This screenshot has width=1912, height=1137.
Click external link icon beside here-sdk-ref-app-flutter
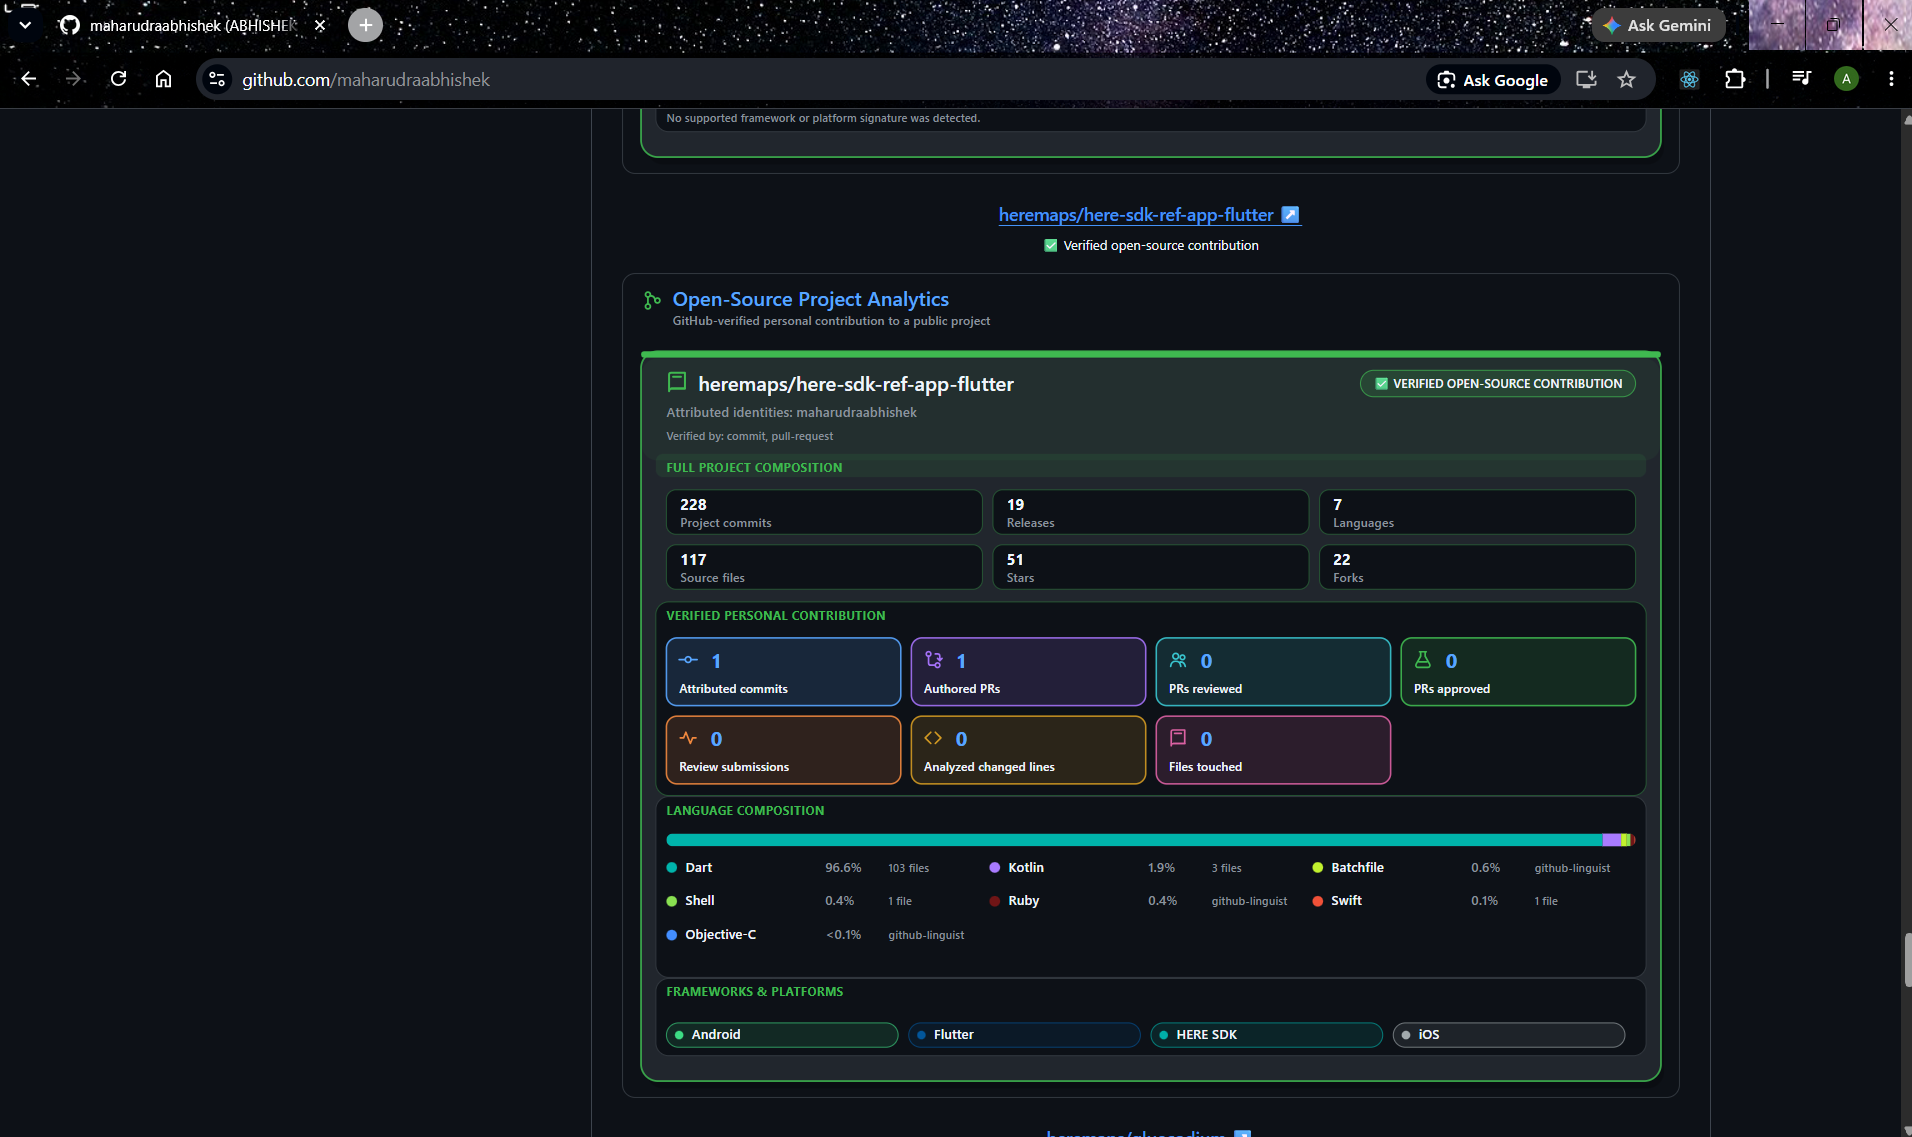pos(1290,215)
